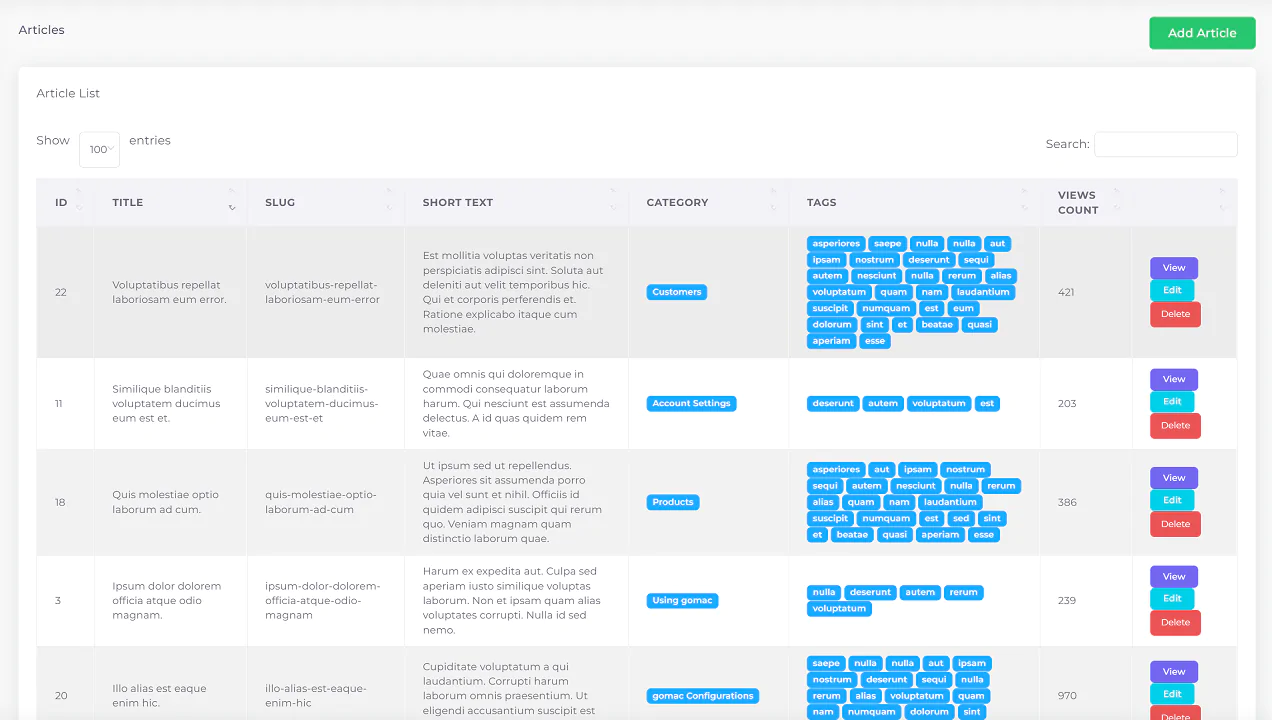Click Edit for article ID 3

click(x=1172, y=599)
